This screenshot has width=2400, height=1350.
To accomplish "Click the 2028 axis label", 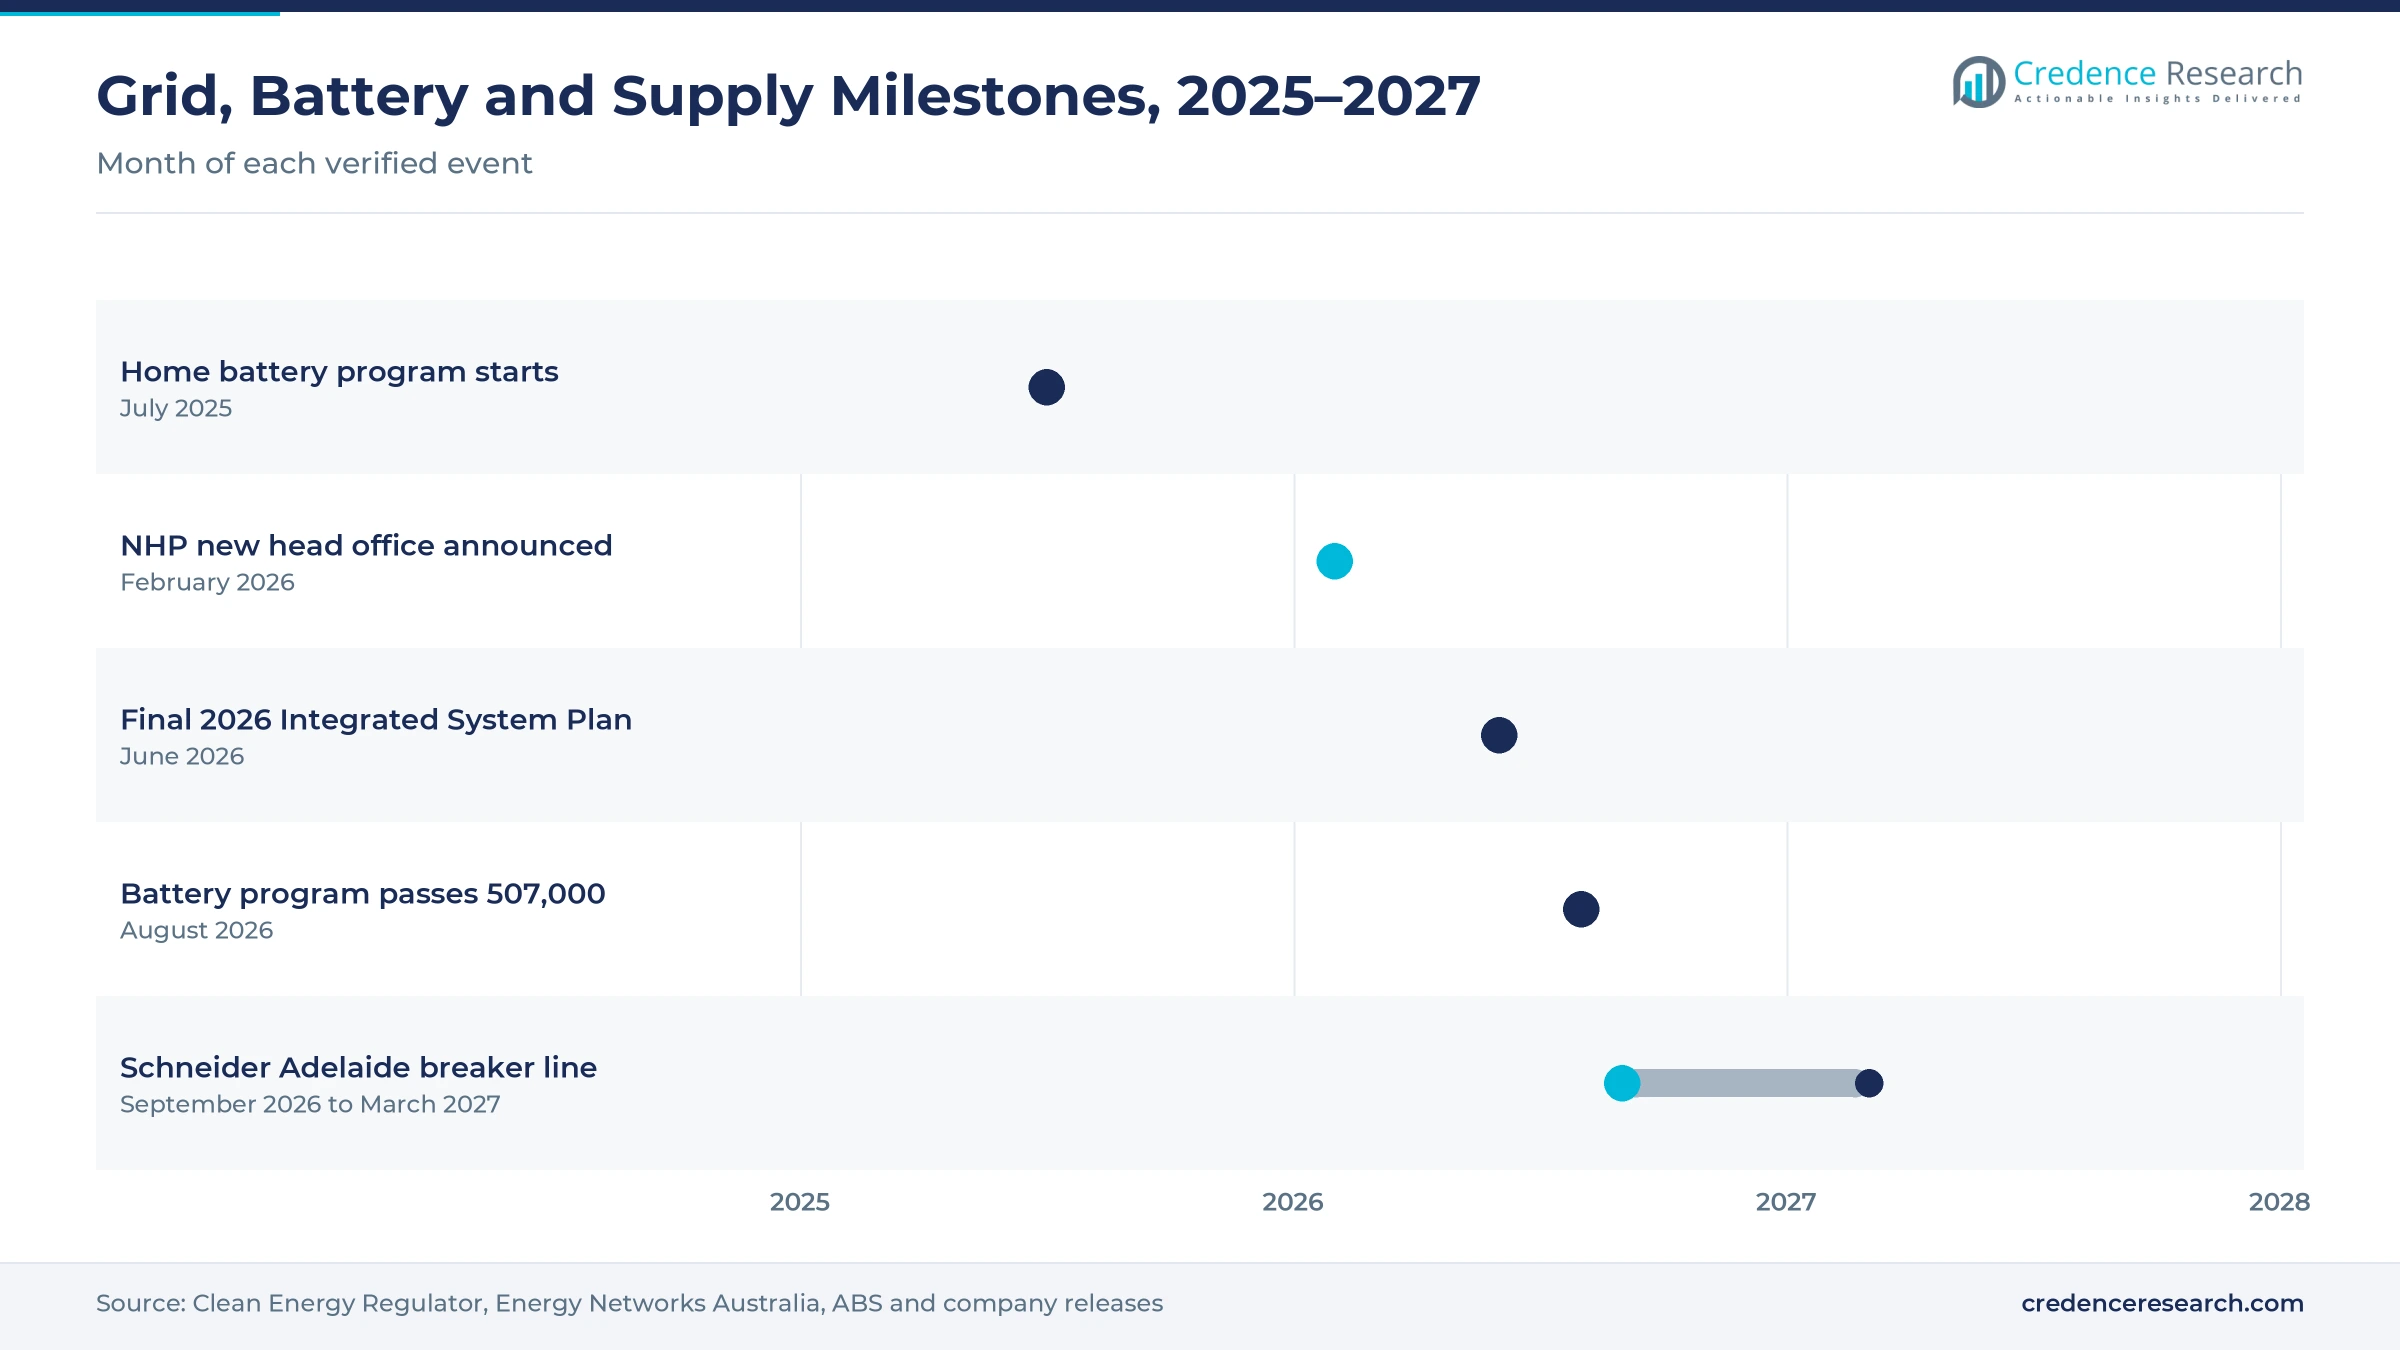I will coord(2279,1202).
